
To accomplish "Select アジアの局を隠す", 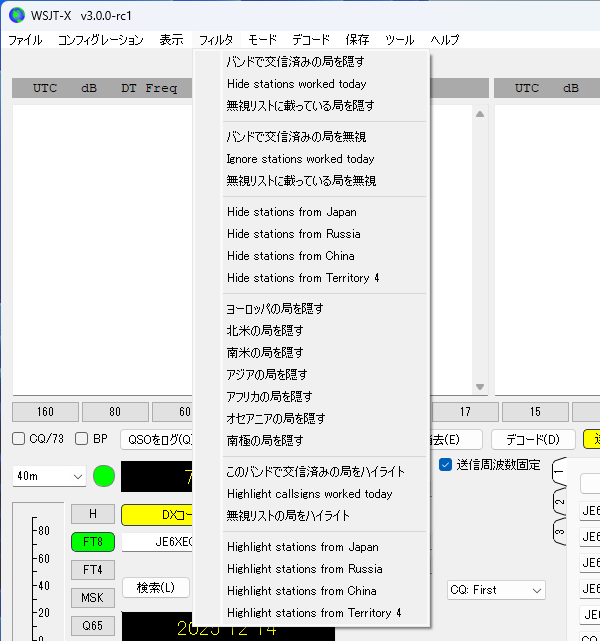I will 312,375.
